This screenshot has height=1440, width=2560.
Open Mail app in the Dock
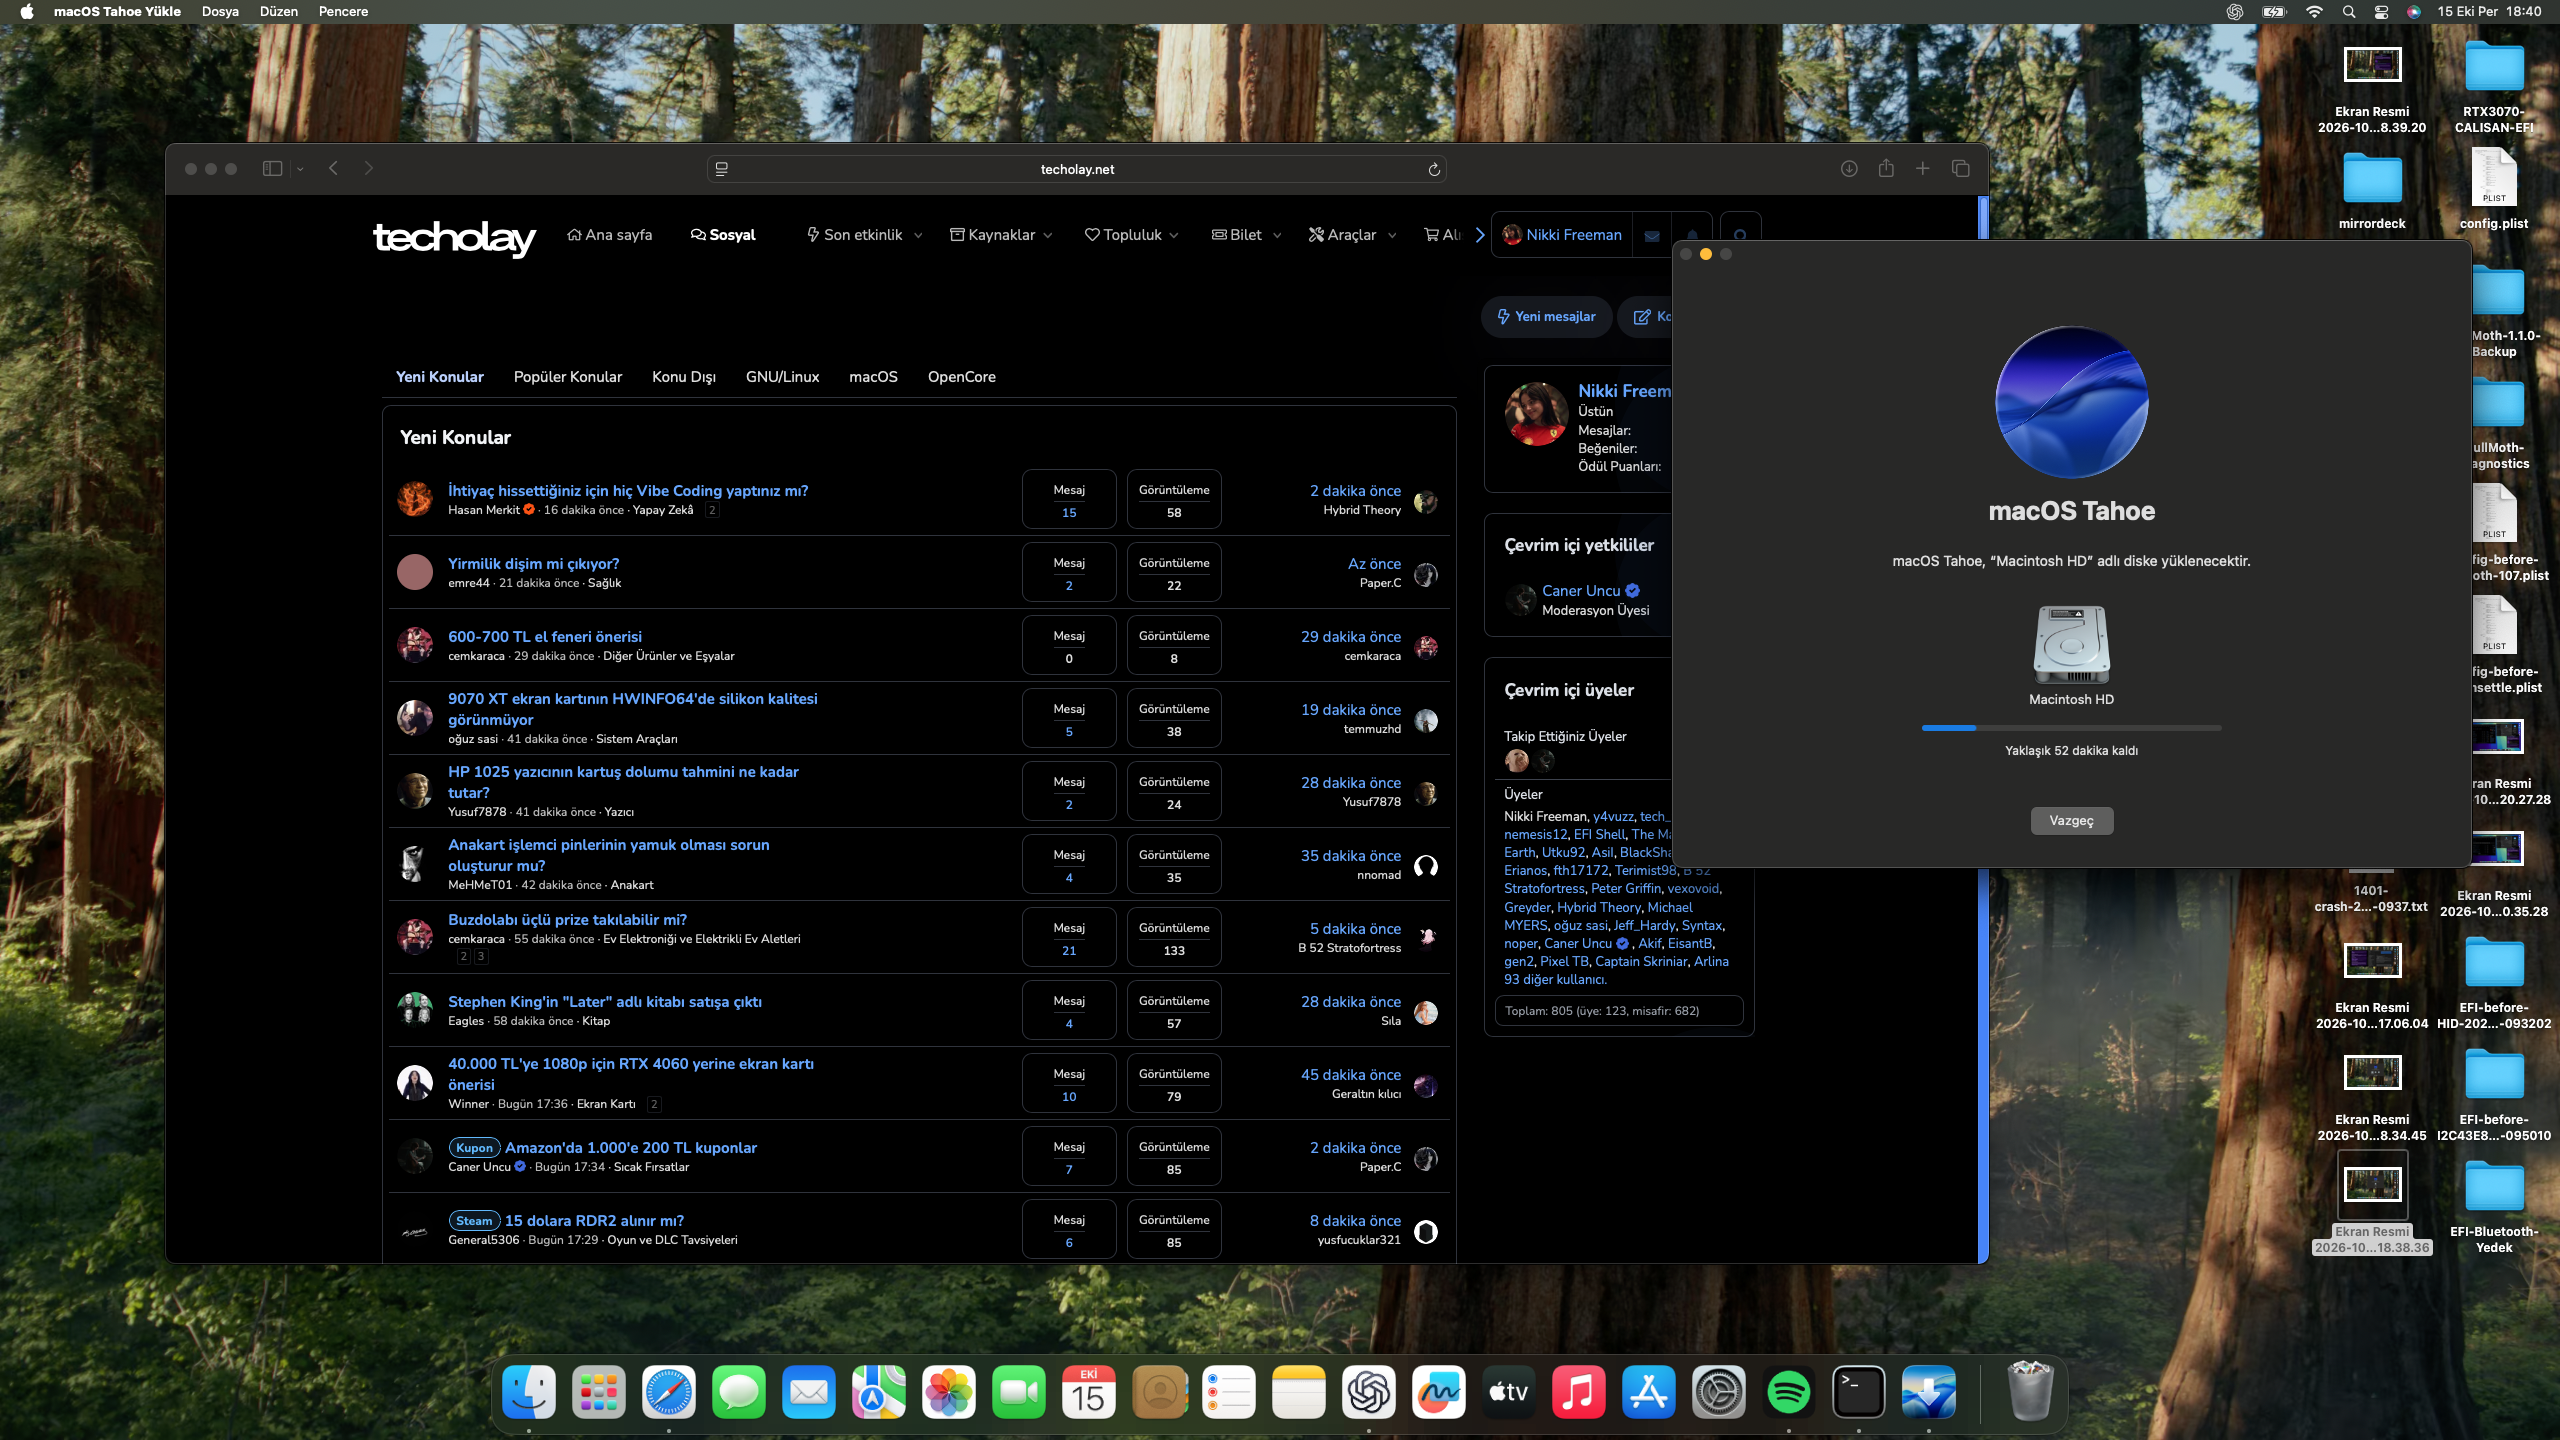[809, 1392]
